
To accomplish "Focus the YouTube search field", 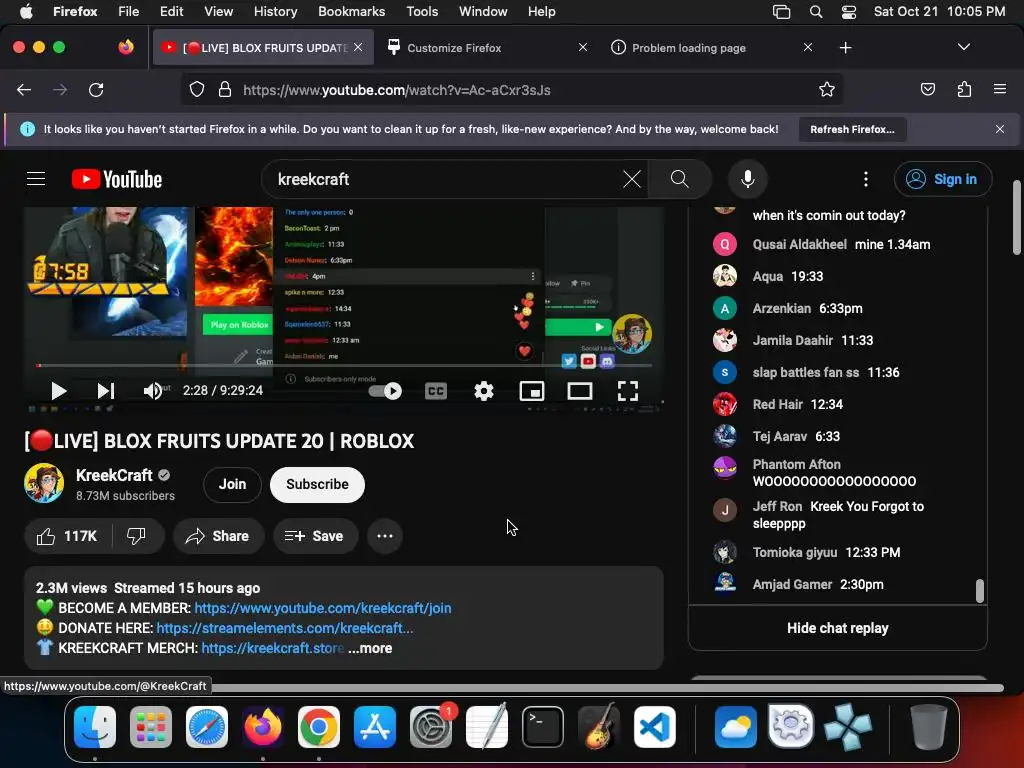I will point(444,179).
